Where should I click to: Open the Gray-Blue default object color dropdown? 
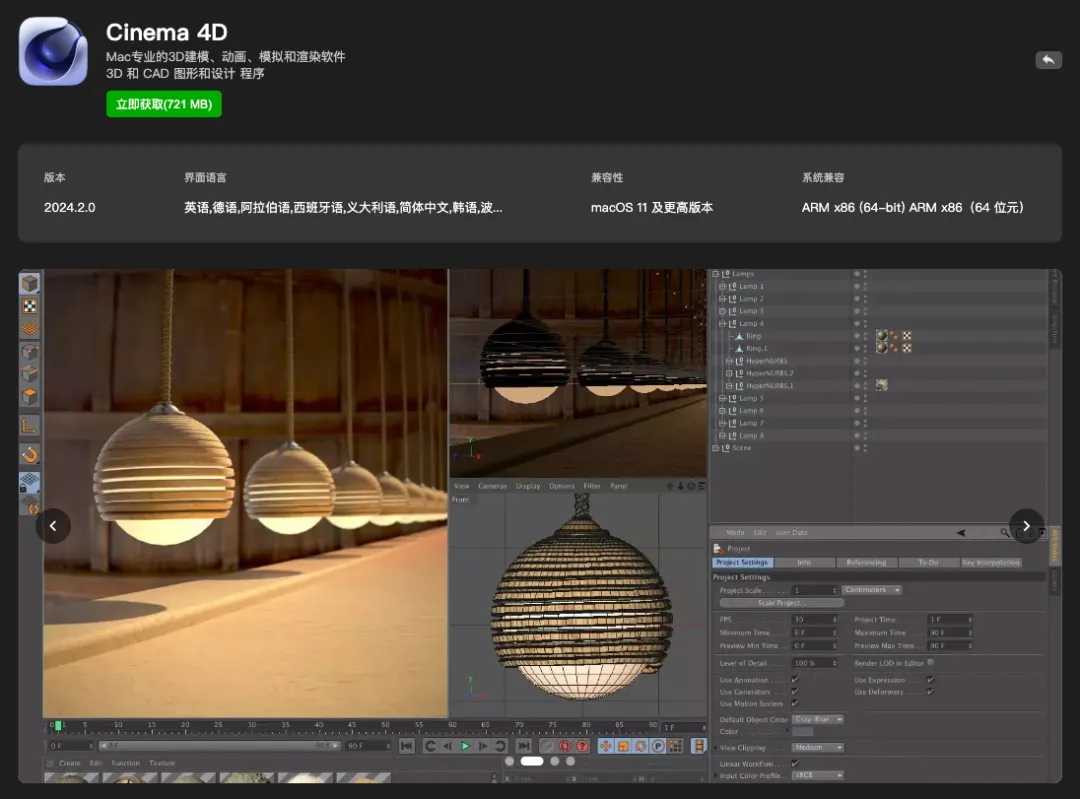[x=818, y=719]
